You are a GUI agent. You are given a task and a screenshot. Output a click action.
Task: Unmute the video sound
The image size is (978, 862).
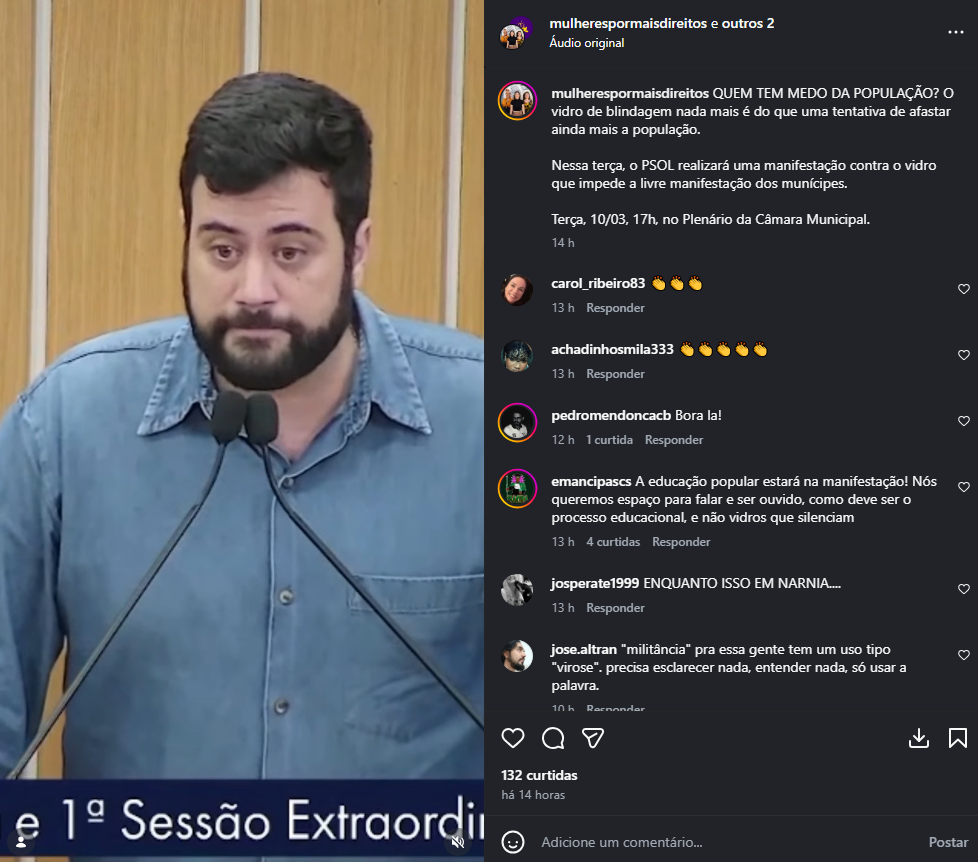(x=458, y=842)
